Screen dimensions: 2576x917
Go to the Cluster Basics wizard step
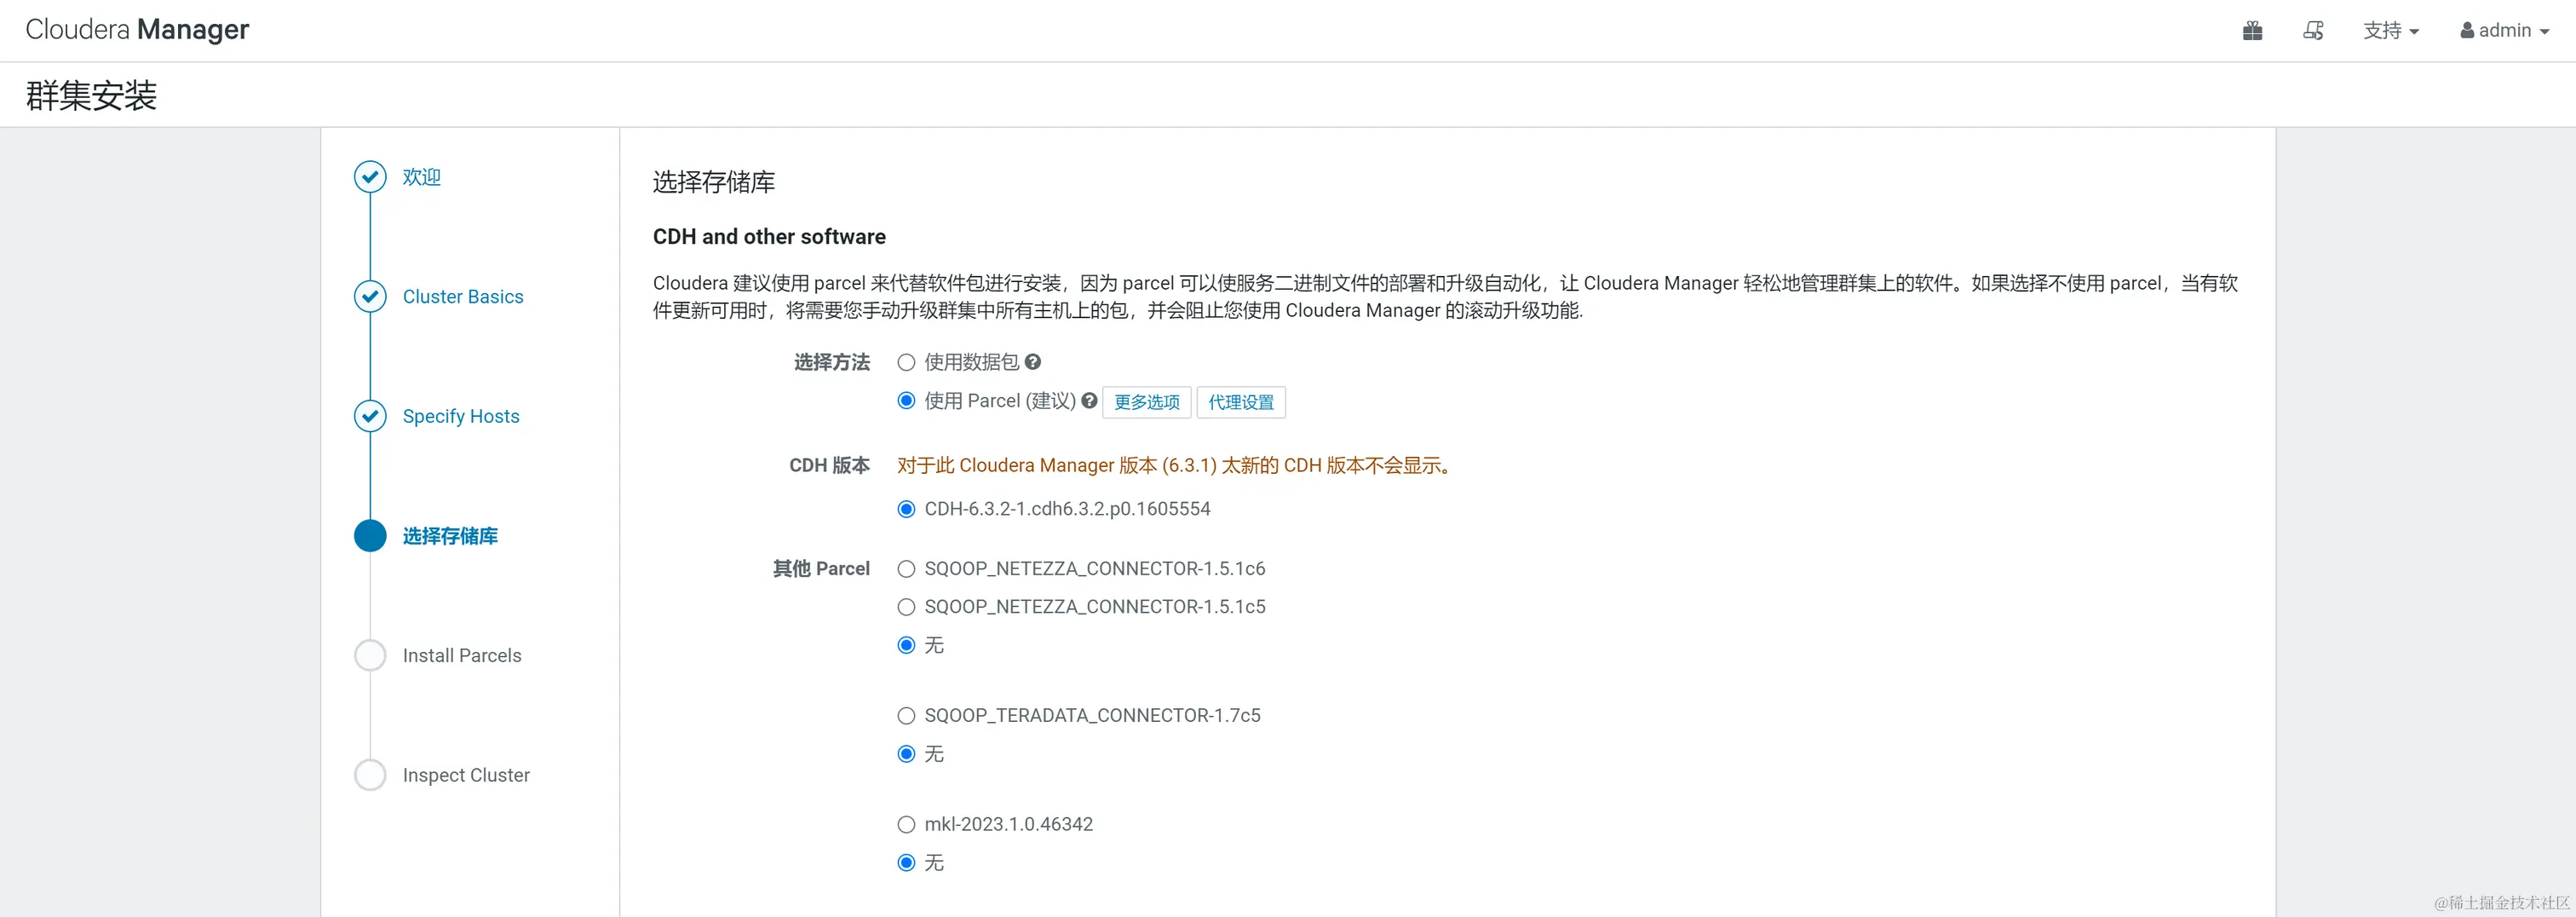point(463,297)
